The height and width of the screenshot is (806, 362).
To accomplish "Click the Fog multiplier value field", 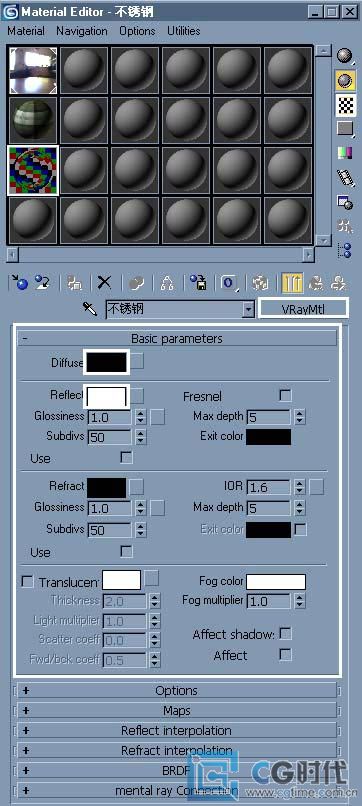I will [268, 601].
